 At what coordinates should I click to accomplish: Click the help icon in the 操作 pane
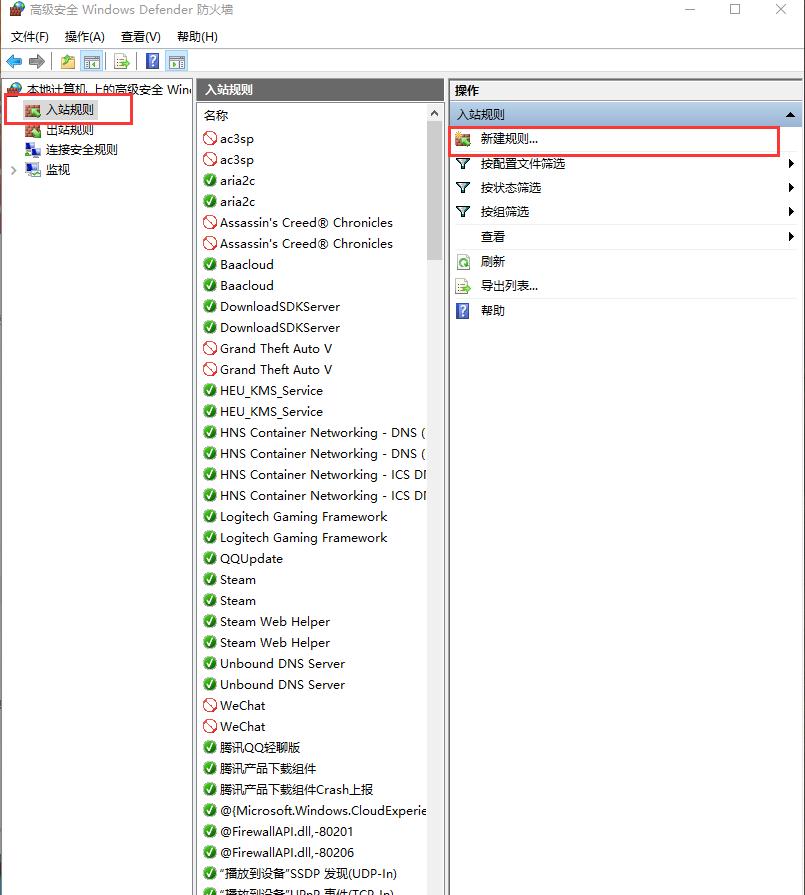pyautogui.click(x=463, y=311)
